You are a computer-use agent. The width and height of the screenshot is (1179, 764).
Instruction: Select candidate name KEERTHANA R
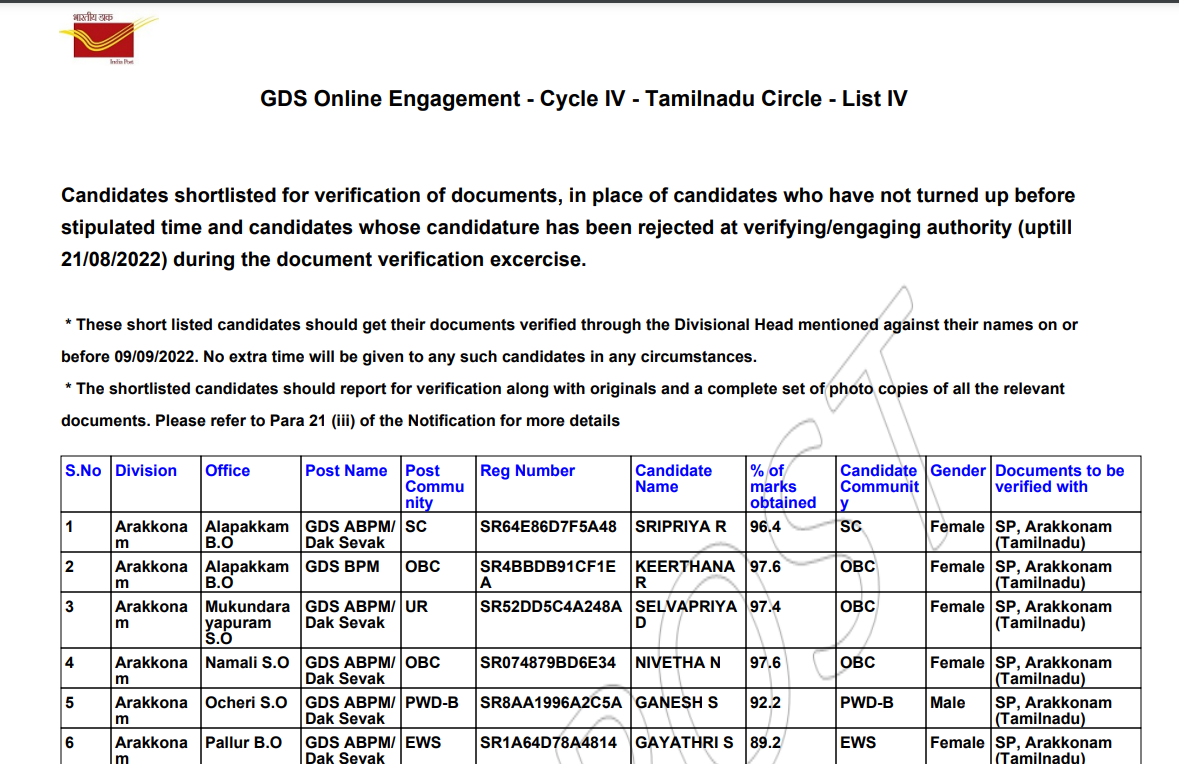pos(685,575)
